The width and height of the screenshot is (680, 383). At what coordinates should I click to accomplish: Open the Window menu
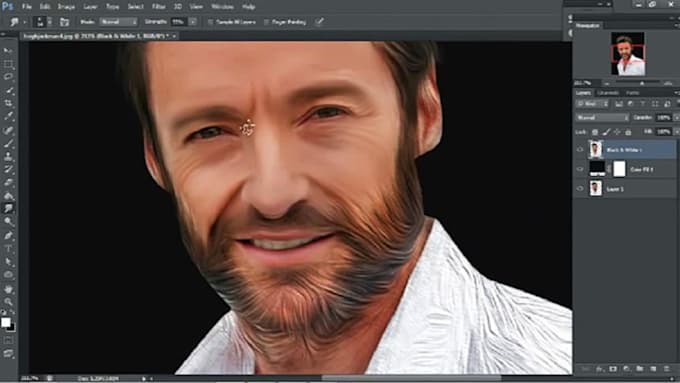[222, 7]
